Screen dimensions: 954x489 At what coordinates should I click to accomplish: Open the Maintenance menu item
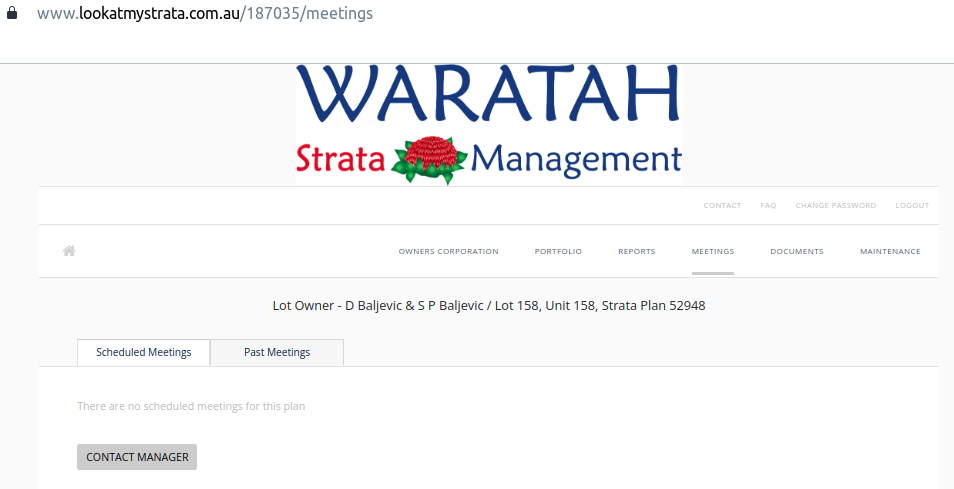click(x=890, y=251)
